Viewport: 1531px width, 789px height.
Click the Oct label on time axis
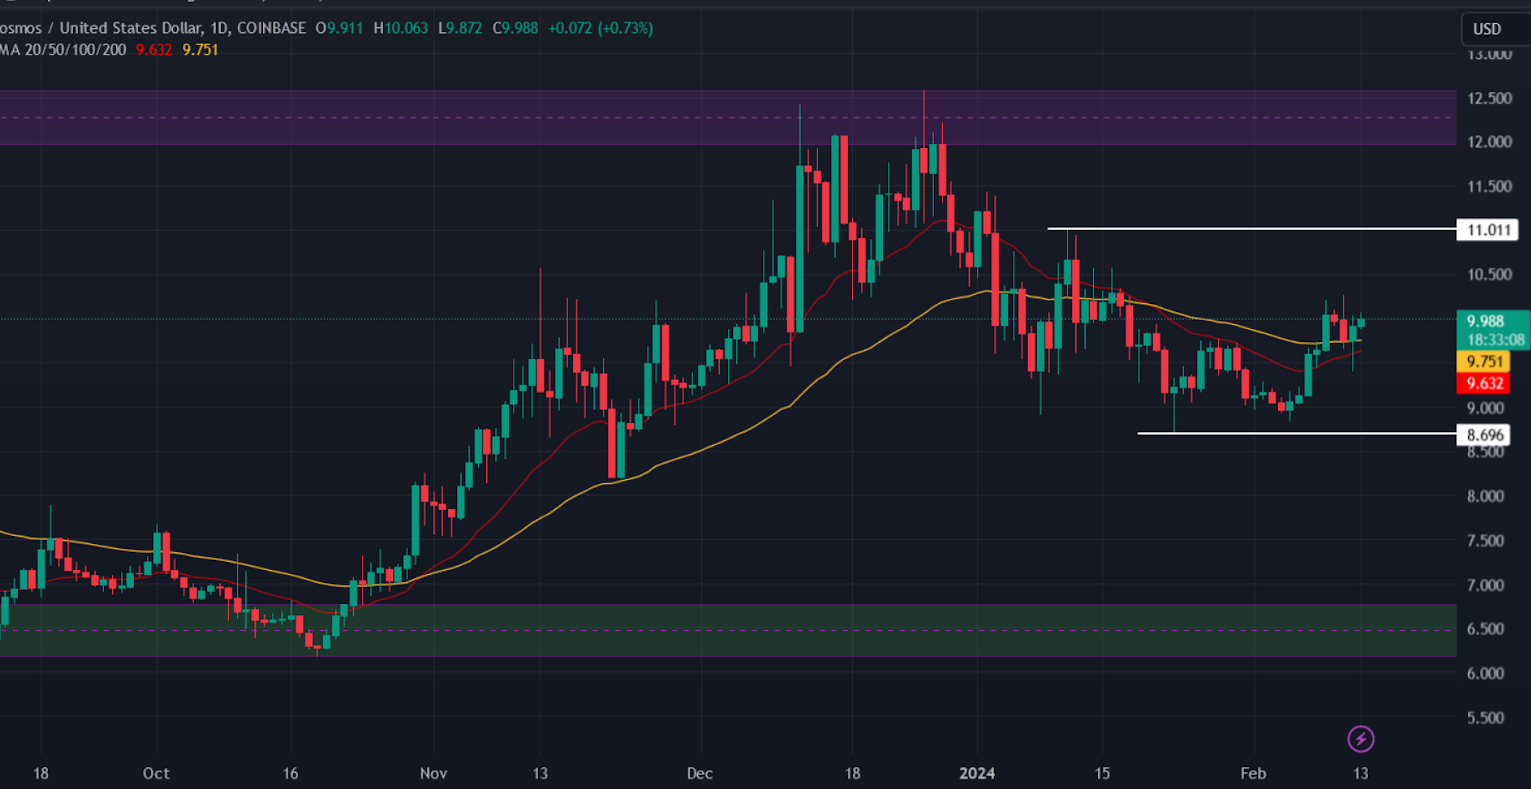click(x=156, y=773)
